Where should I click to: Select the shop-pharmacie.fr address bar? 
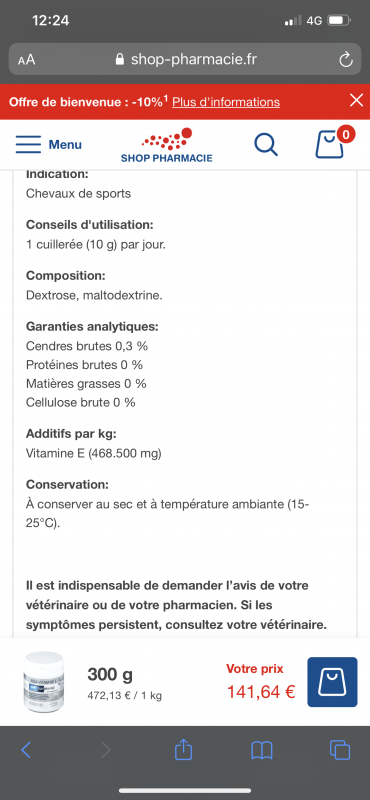click(x=185, y=60)
